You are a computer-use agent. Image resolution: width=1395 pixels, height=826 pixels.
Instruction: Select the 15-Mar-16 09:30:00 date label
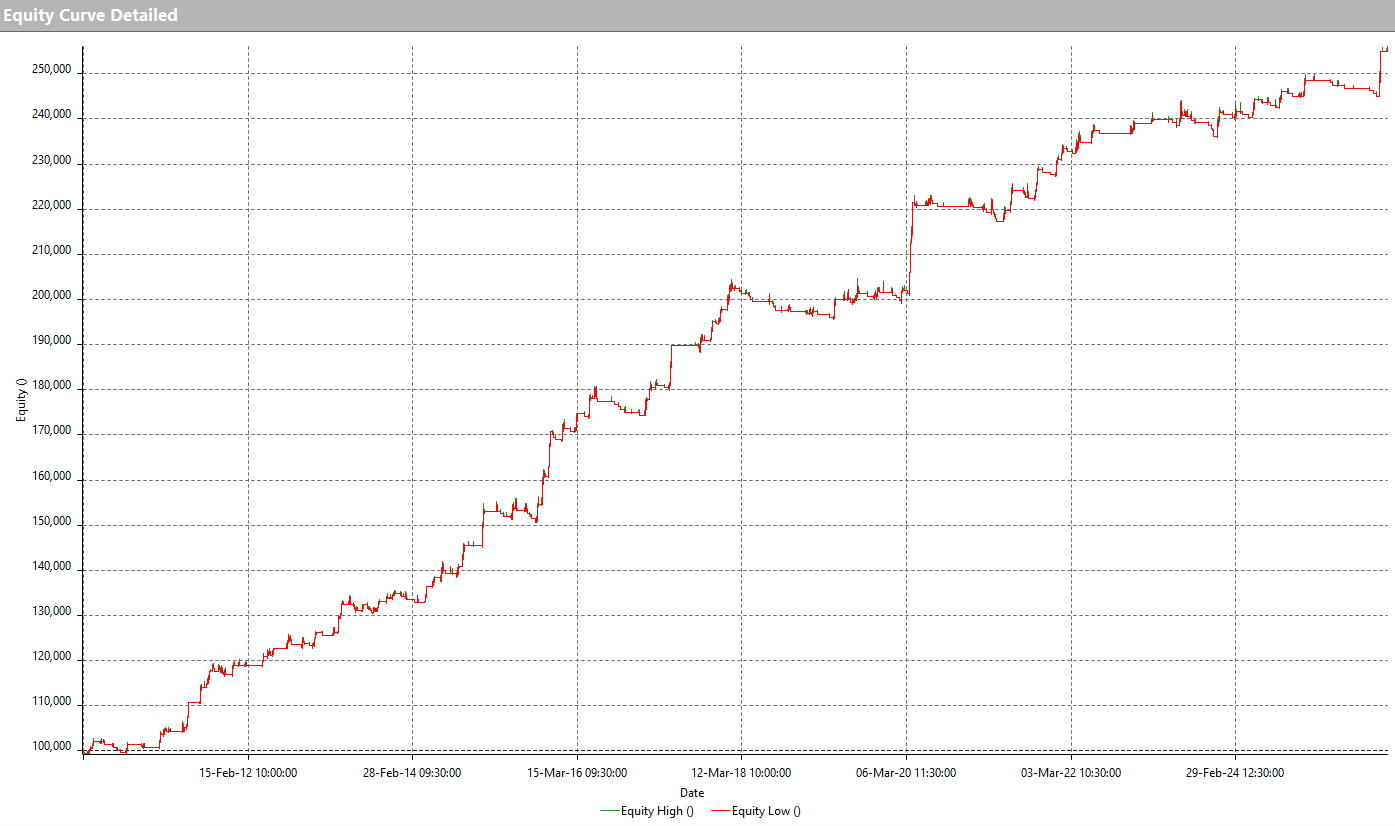[x=577, y=772]
